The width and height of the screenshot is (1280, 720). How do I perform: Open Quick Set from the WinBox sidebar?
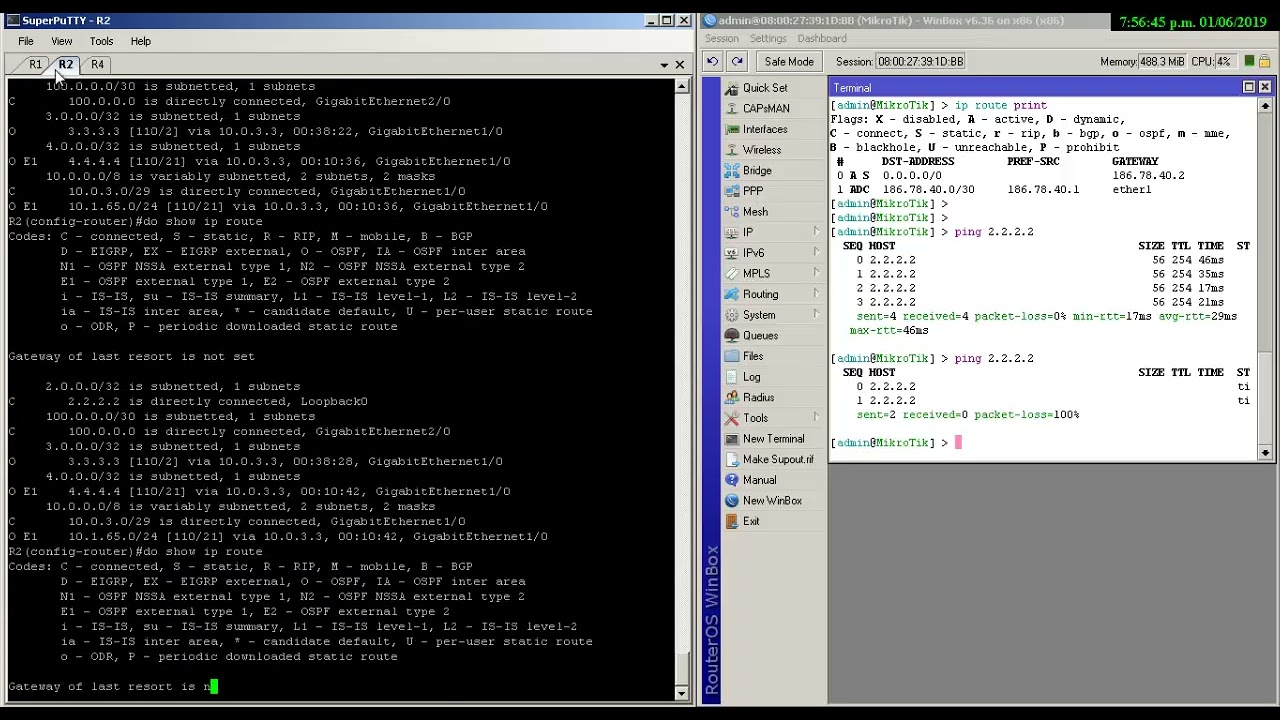coord(765,88)
